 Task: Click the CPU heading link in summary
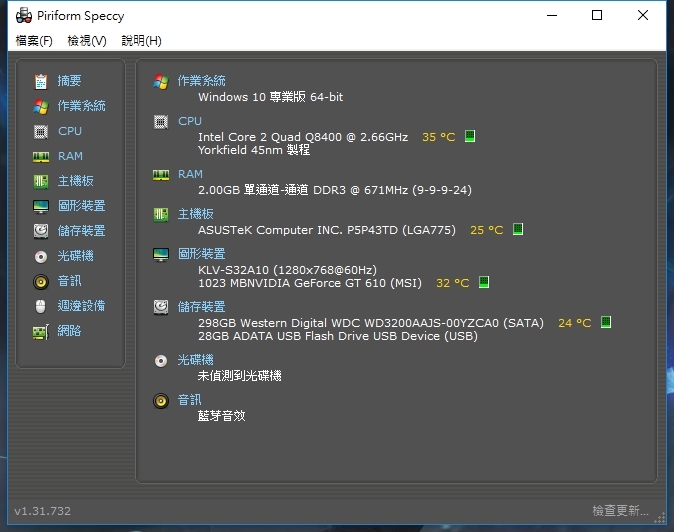(x=190, y=121)
